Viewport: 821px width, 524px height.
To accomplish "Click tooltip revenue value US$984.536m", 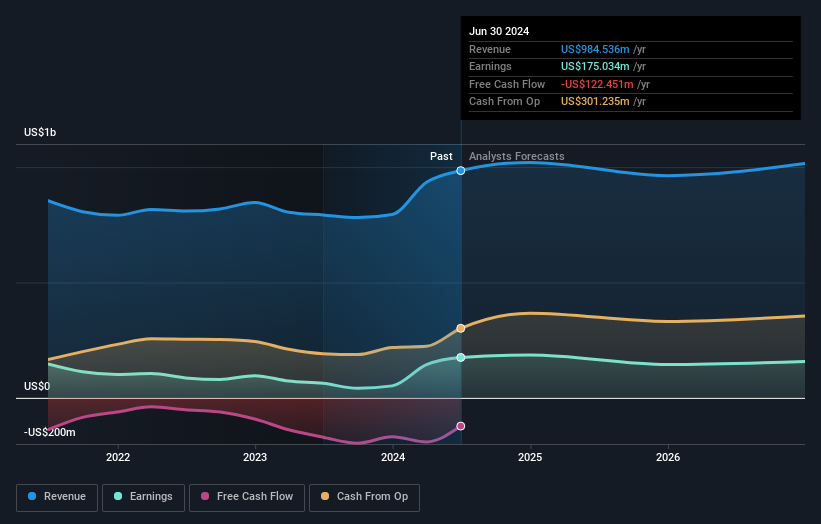I will (x=595, y=49).
